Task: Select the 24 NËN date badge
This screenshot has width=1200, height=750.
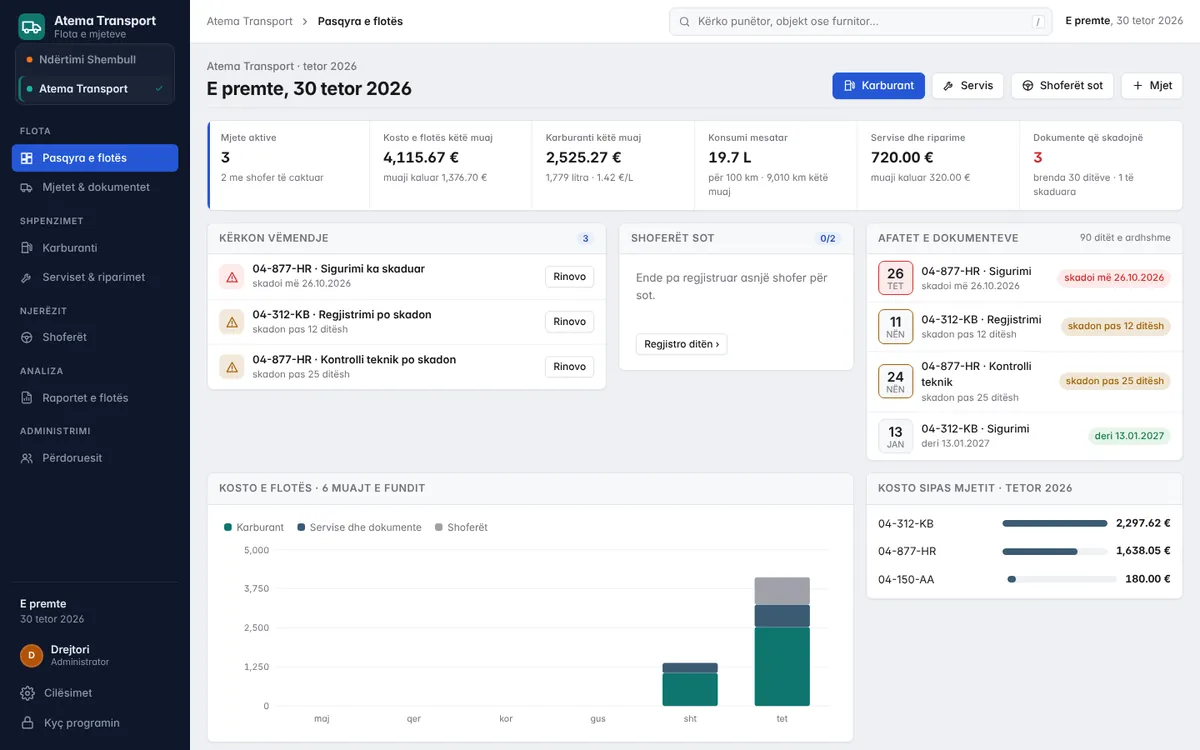Action: tap(895, 381)
